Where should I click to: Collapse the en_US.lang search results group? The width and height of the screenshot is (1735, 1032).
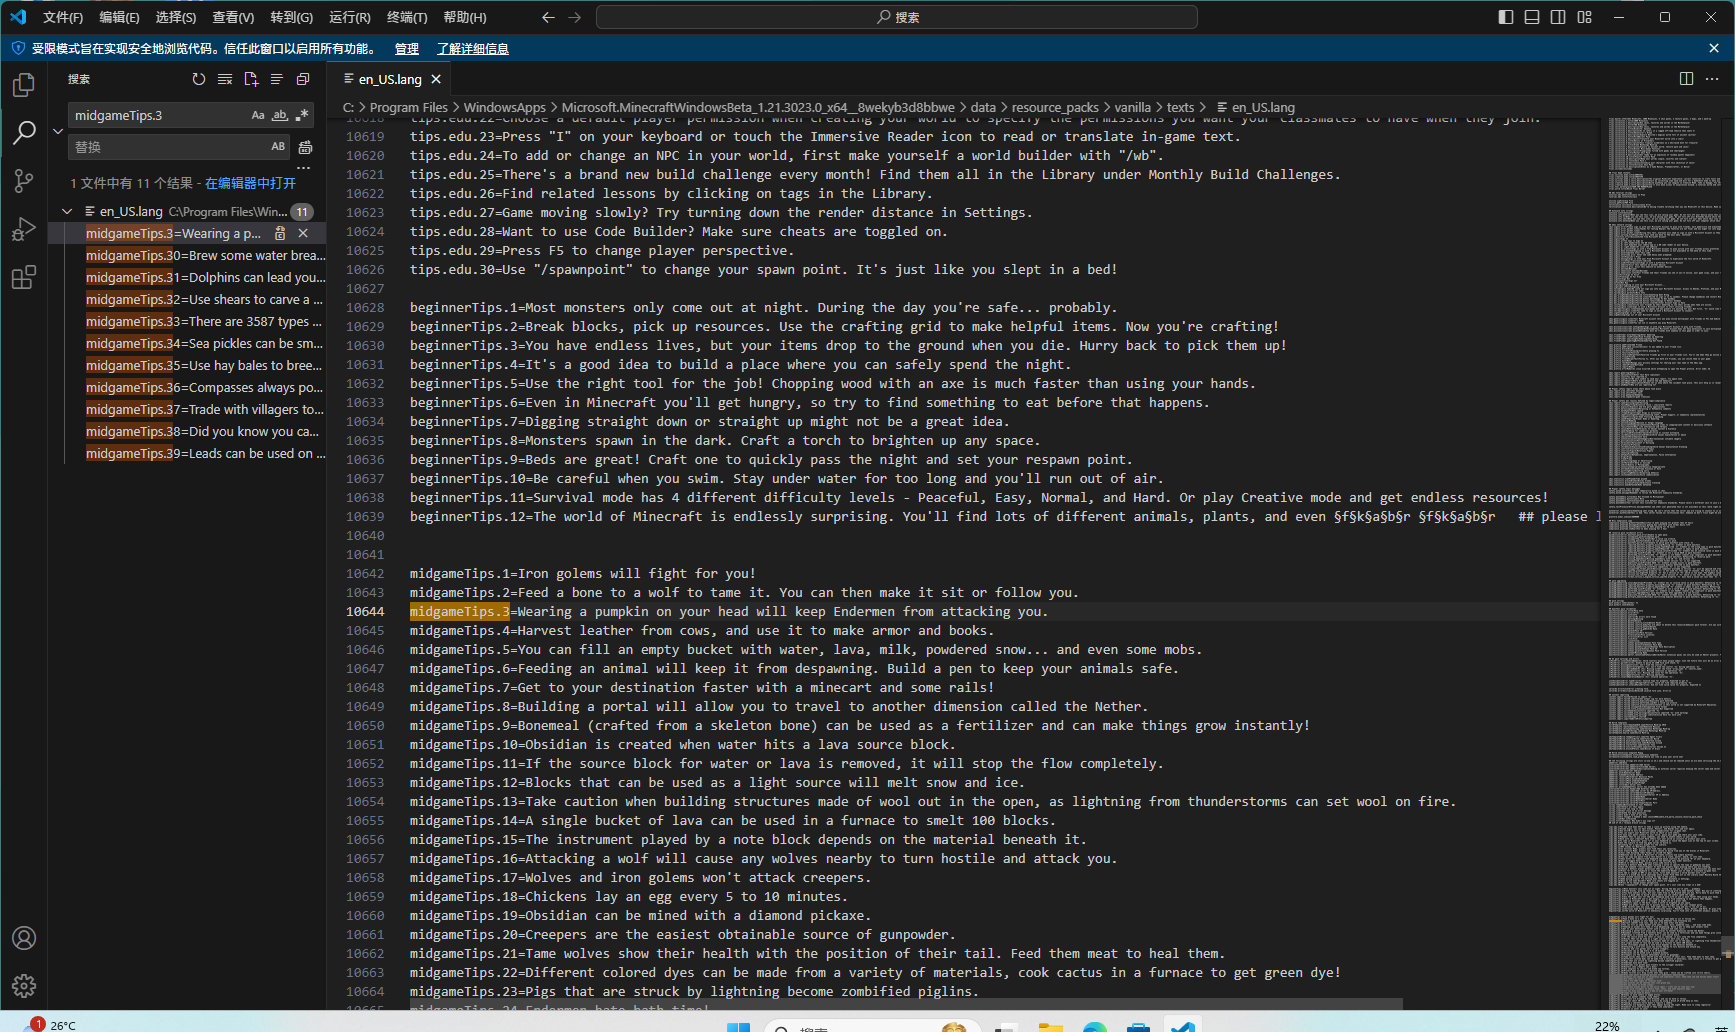67,211
